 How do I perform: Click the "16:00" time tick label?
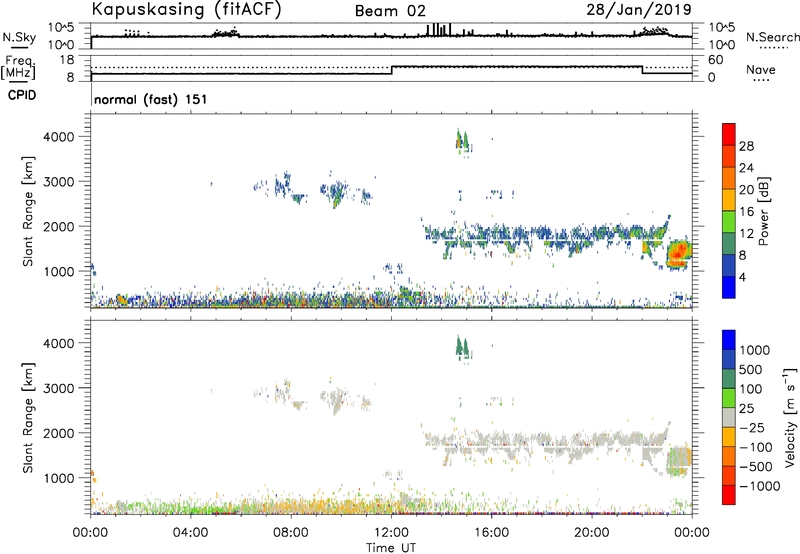(x=491, y=533)
